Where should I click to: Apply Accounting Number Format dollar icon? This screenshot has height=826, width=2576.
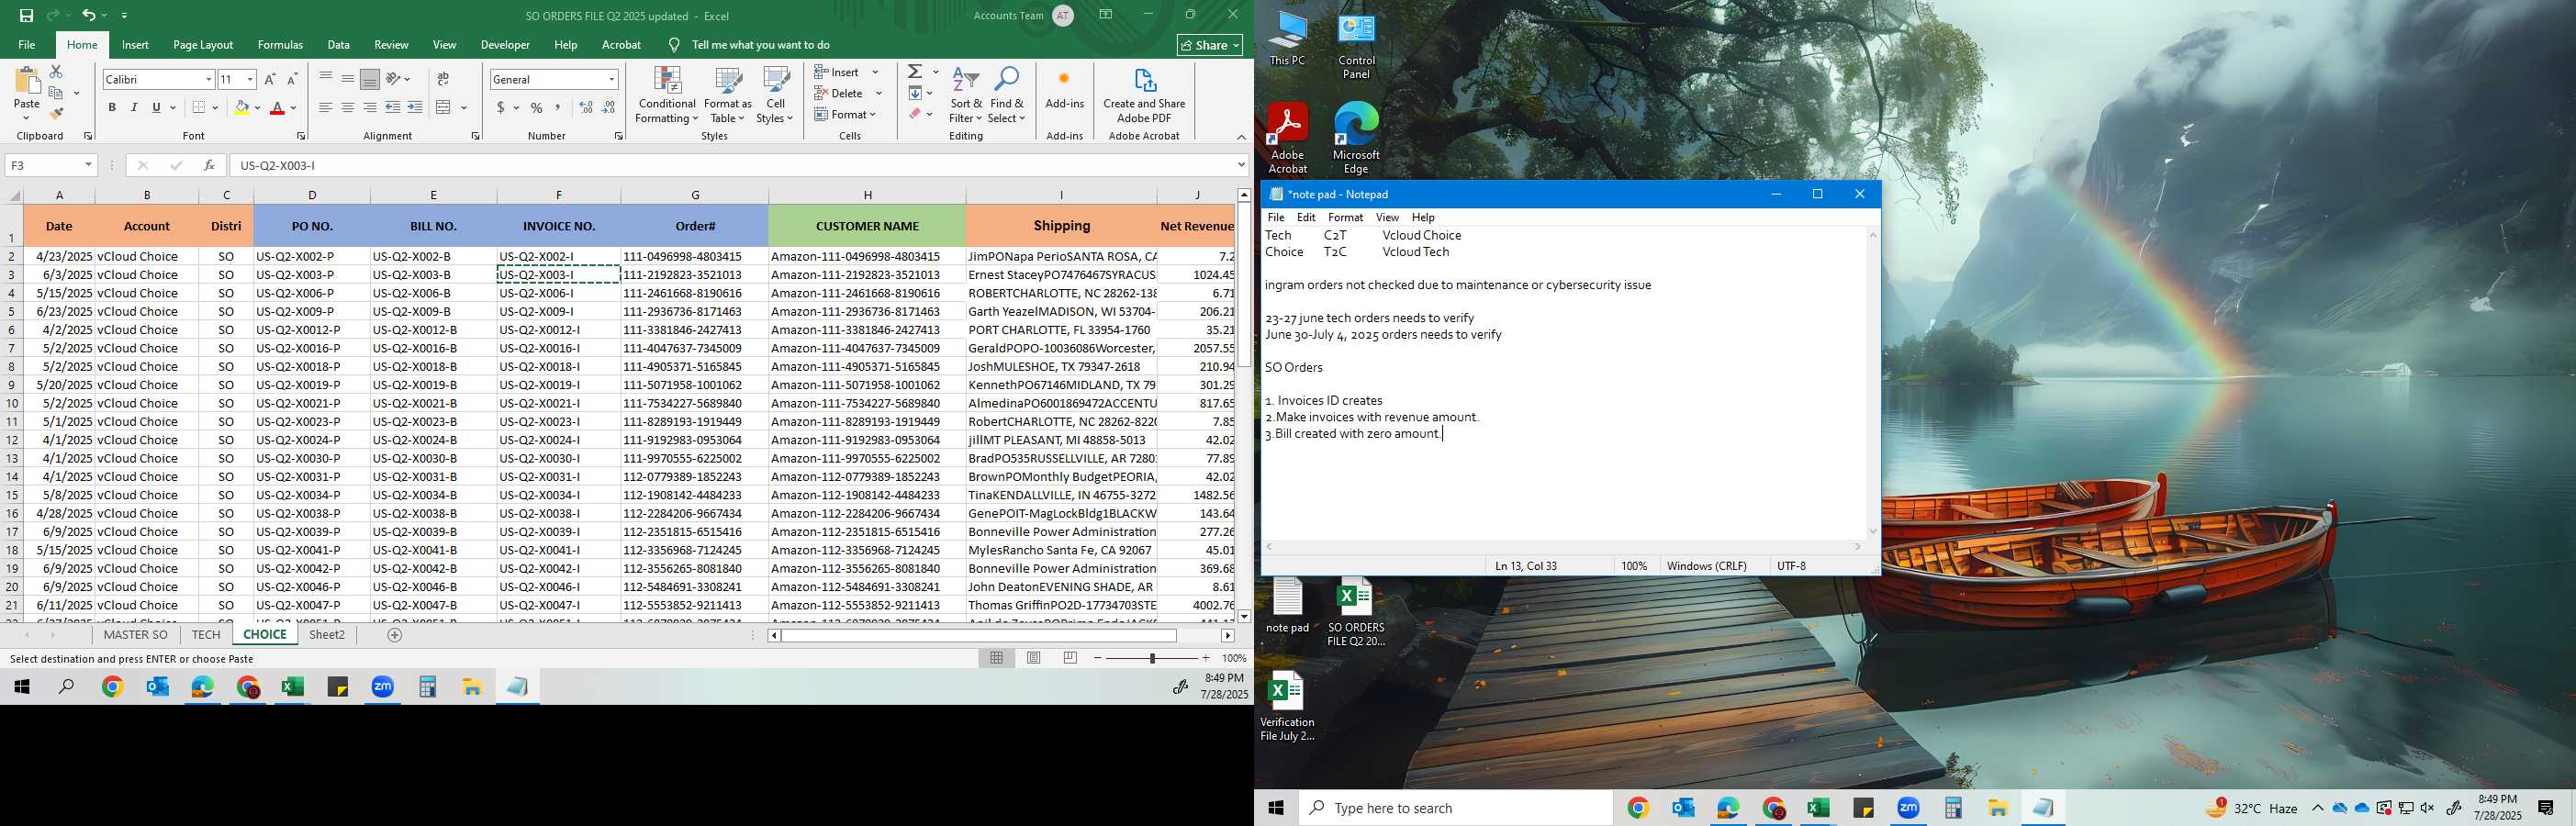tap(500, 107)
